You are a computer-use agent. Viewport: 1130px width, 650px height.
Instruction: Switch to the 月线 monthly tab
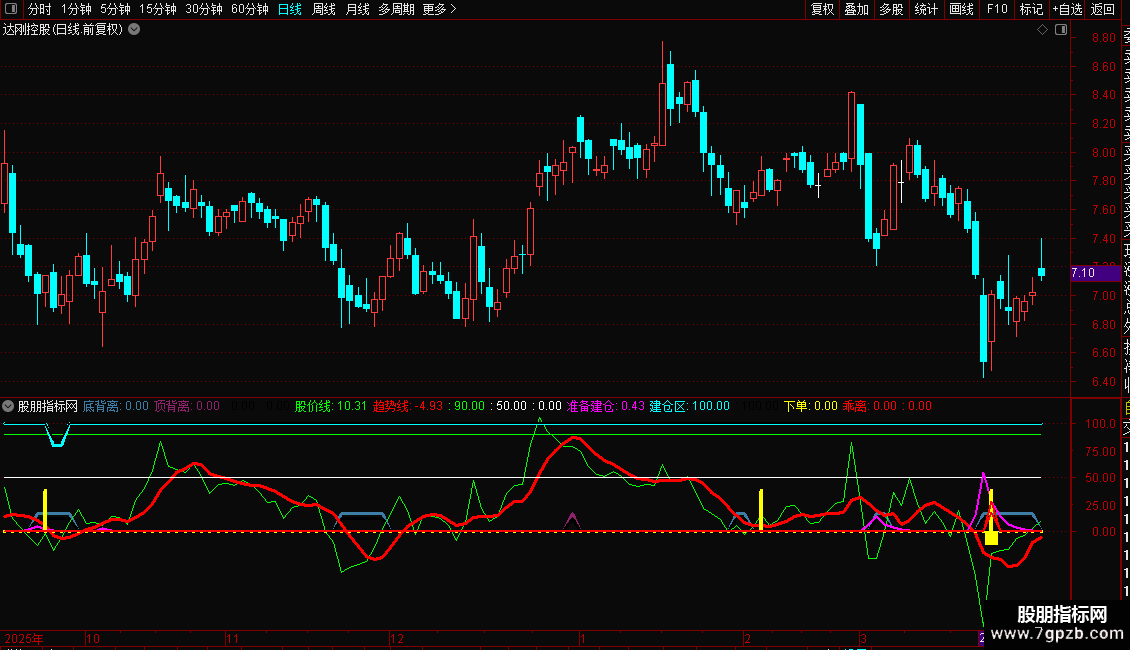[357, 9]
